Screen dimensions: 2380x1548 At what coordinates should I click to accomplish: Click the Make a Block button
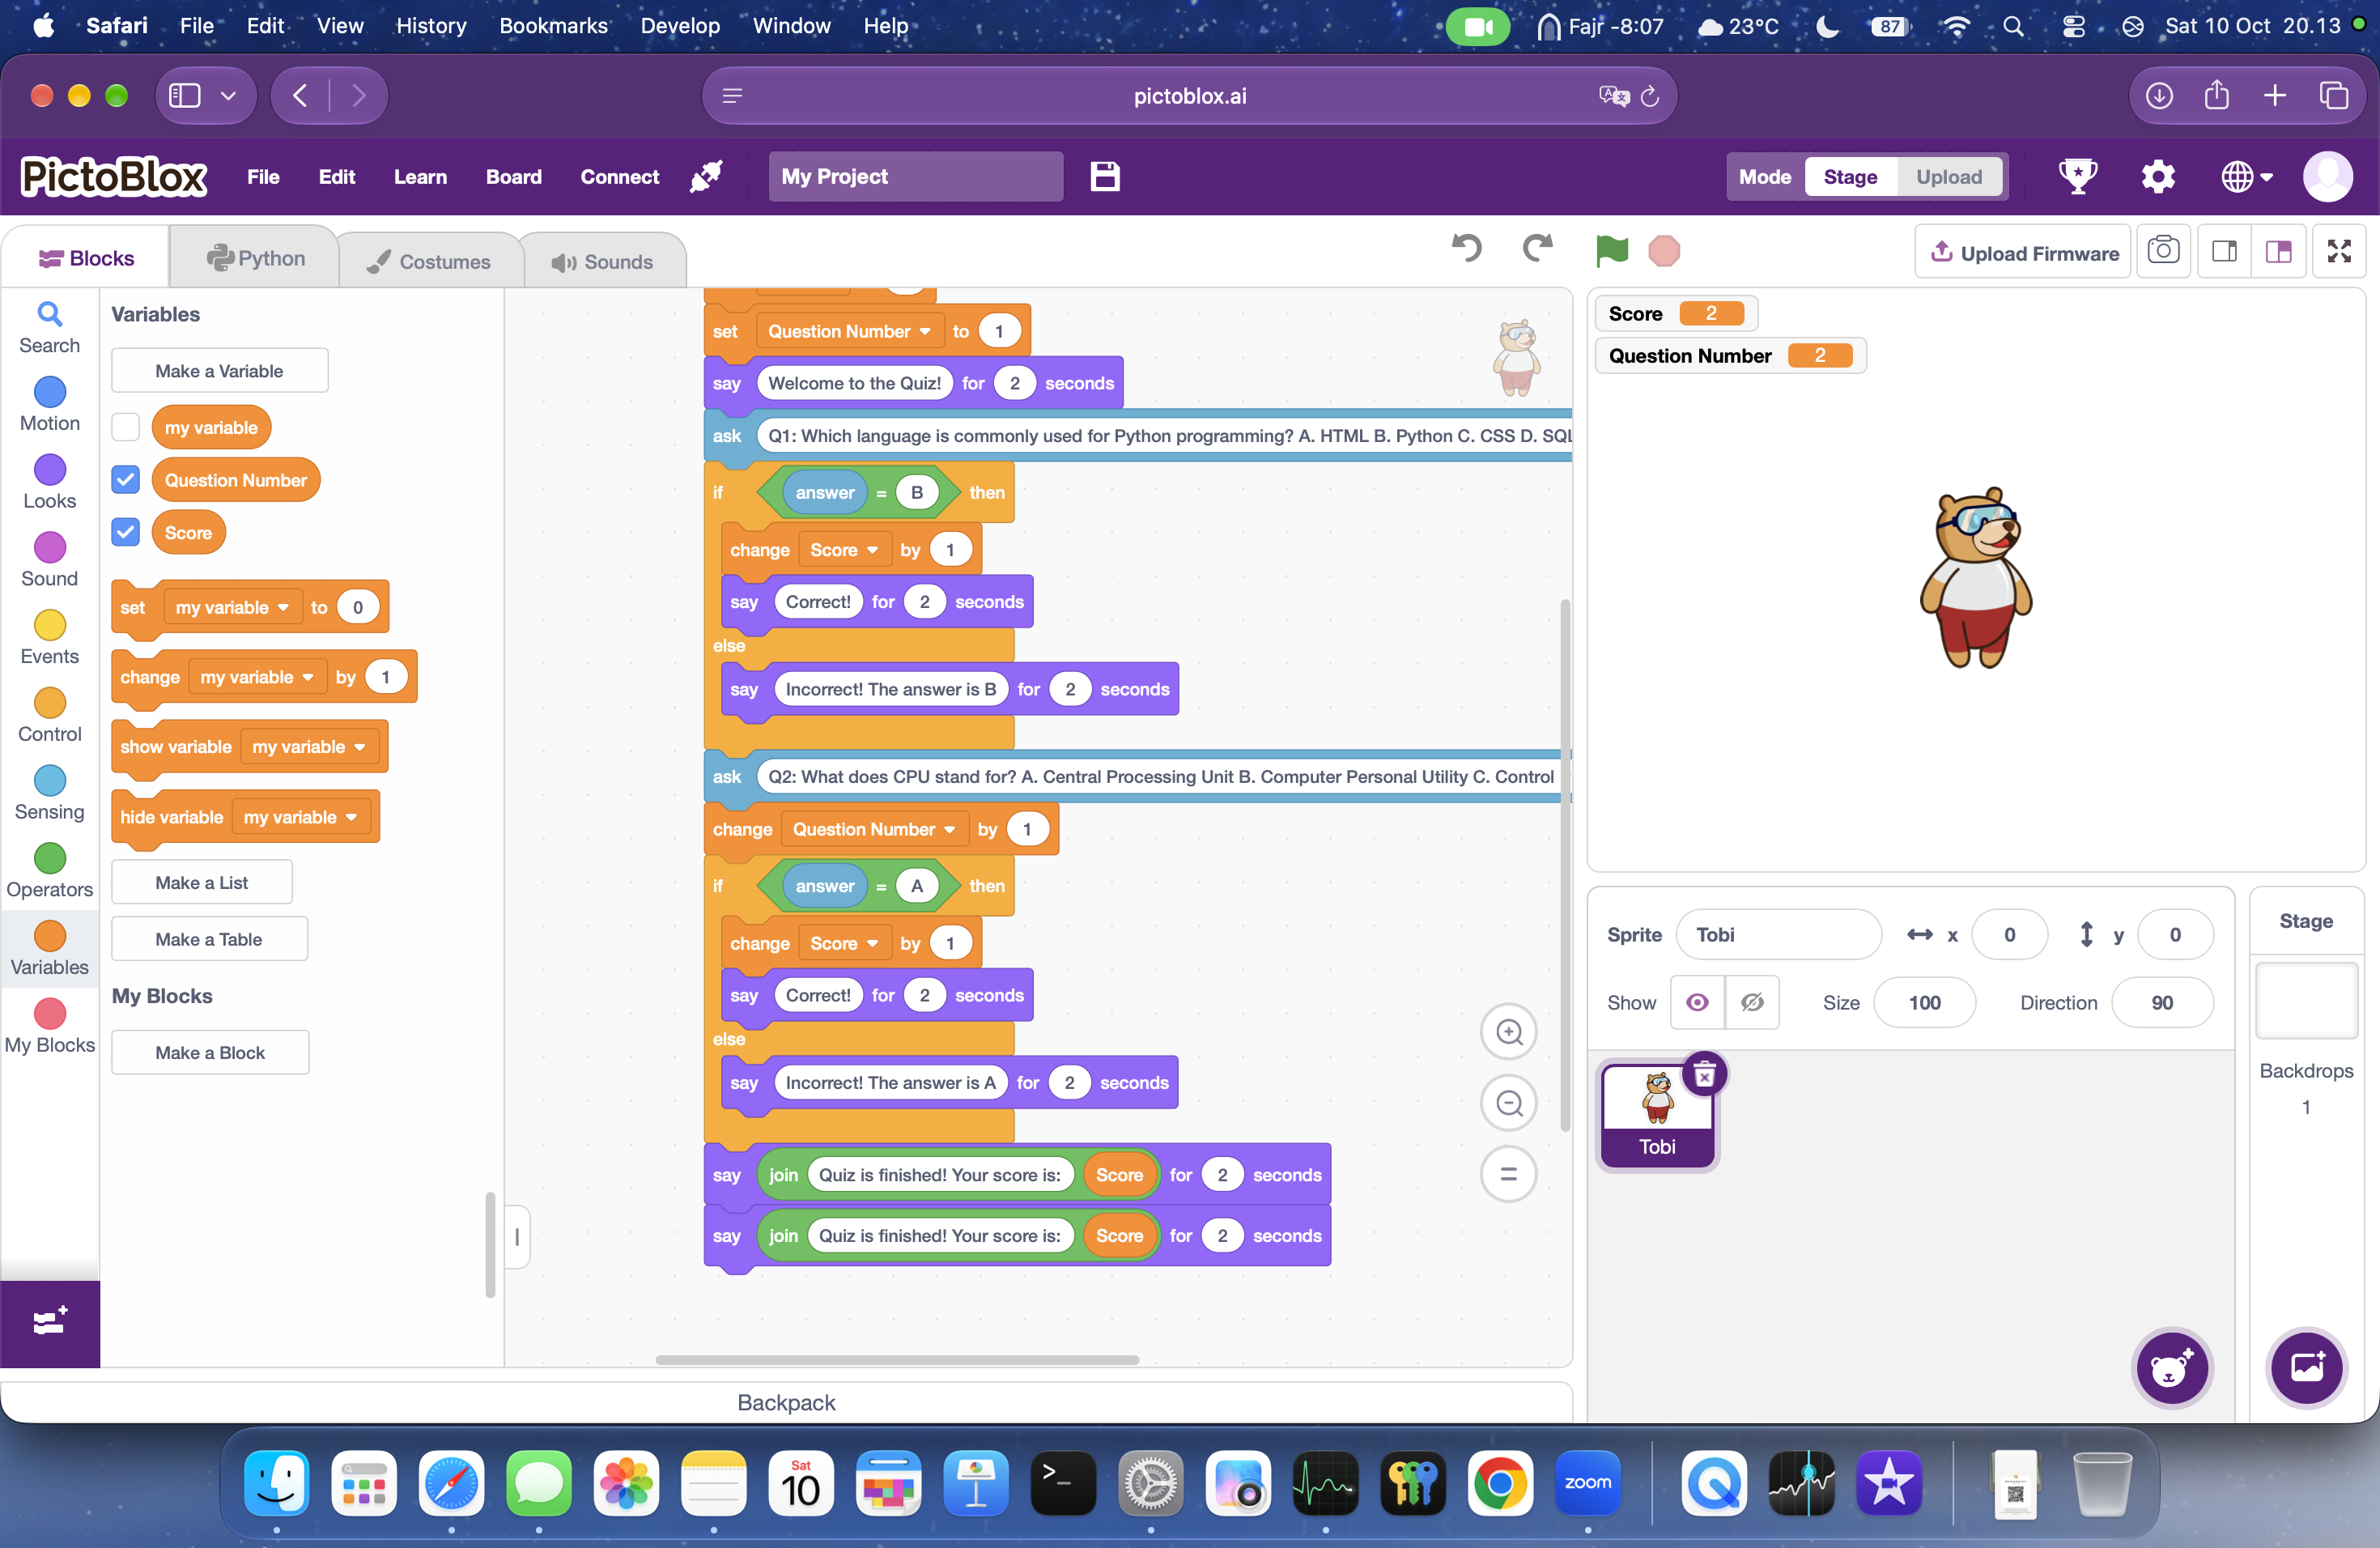(210, 1052)
